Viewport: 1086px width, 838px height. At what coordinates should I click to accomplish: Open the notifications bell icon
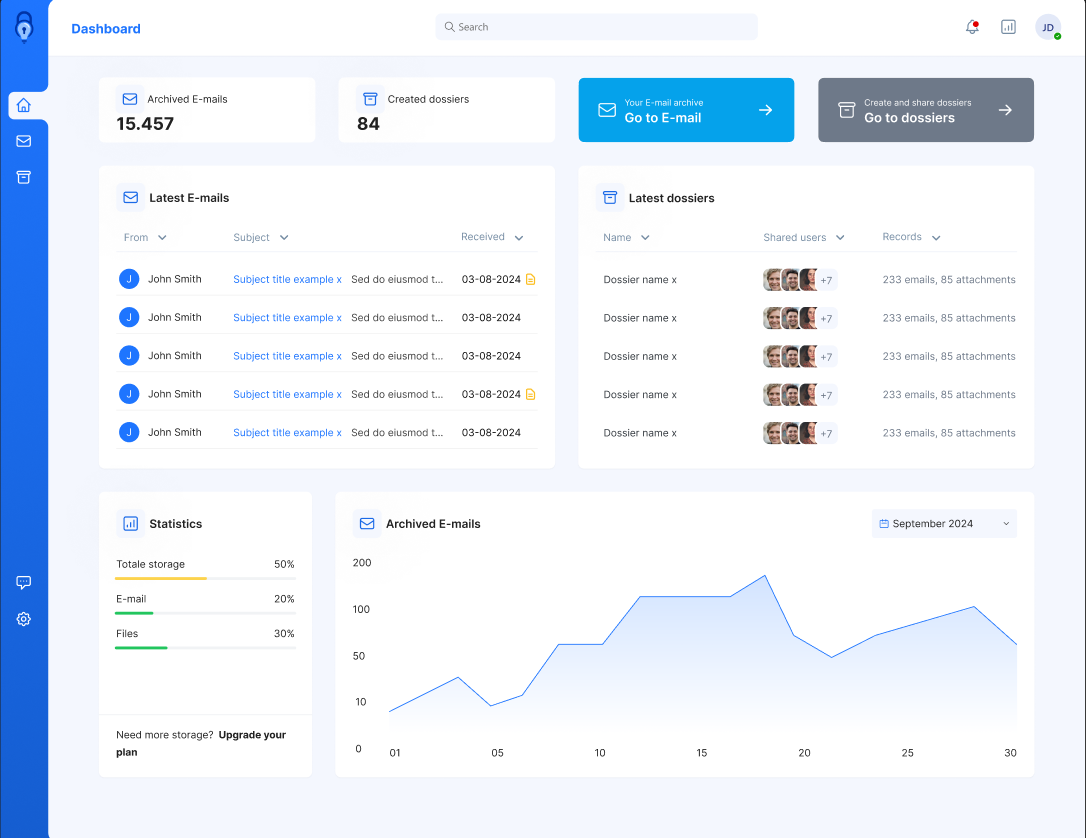[x=972, y=27]
